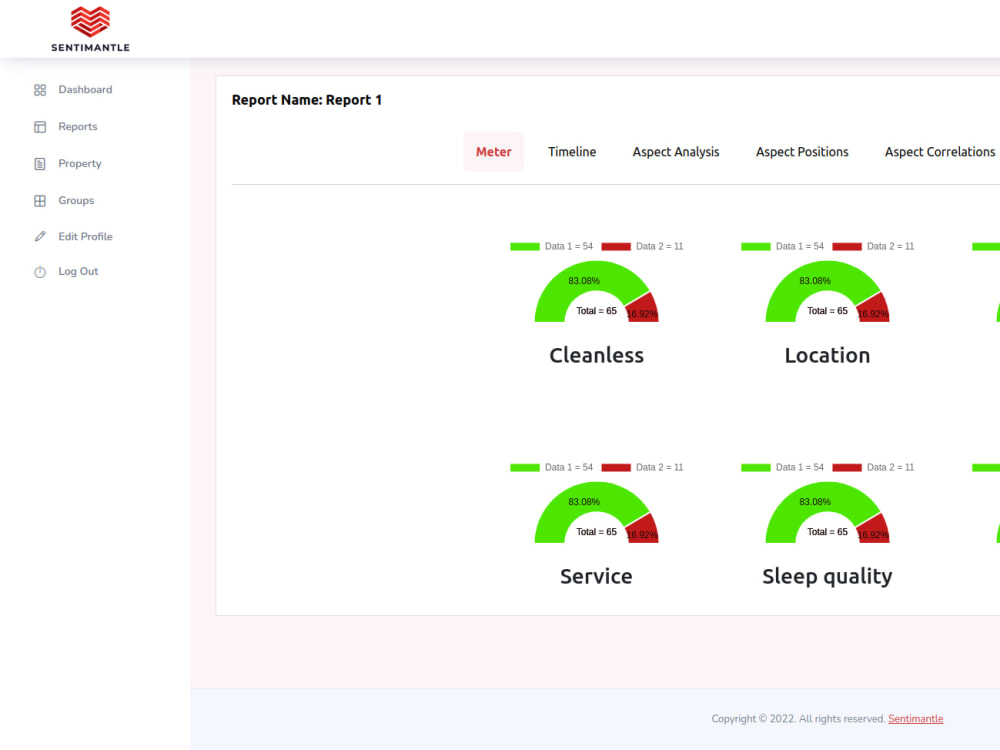
Task: Select the Meter tab
Action: (493, 151)
